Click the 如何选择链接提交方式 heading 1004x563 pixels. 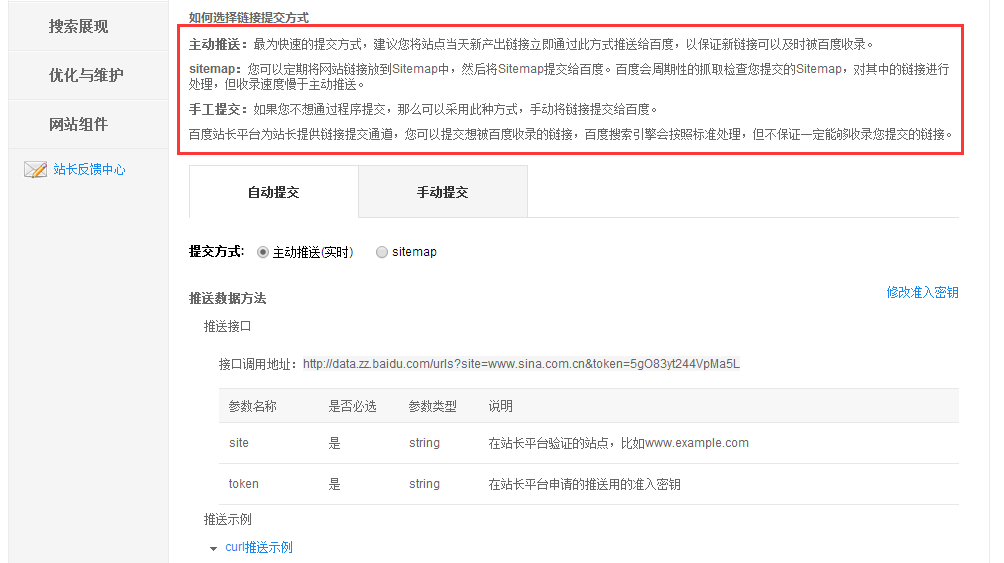[248, 18]
